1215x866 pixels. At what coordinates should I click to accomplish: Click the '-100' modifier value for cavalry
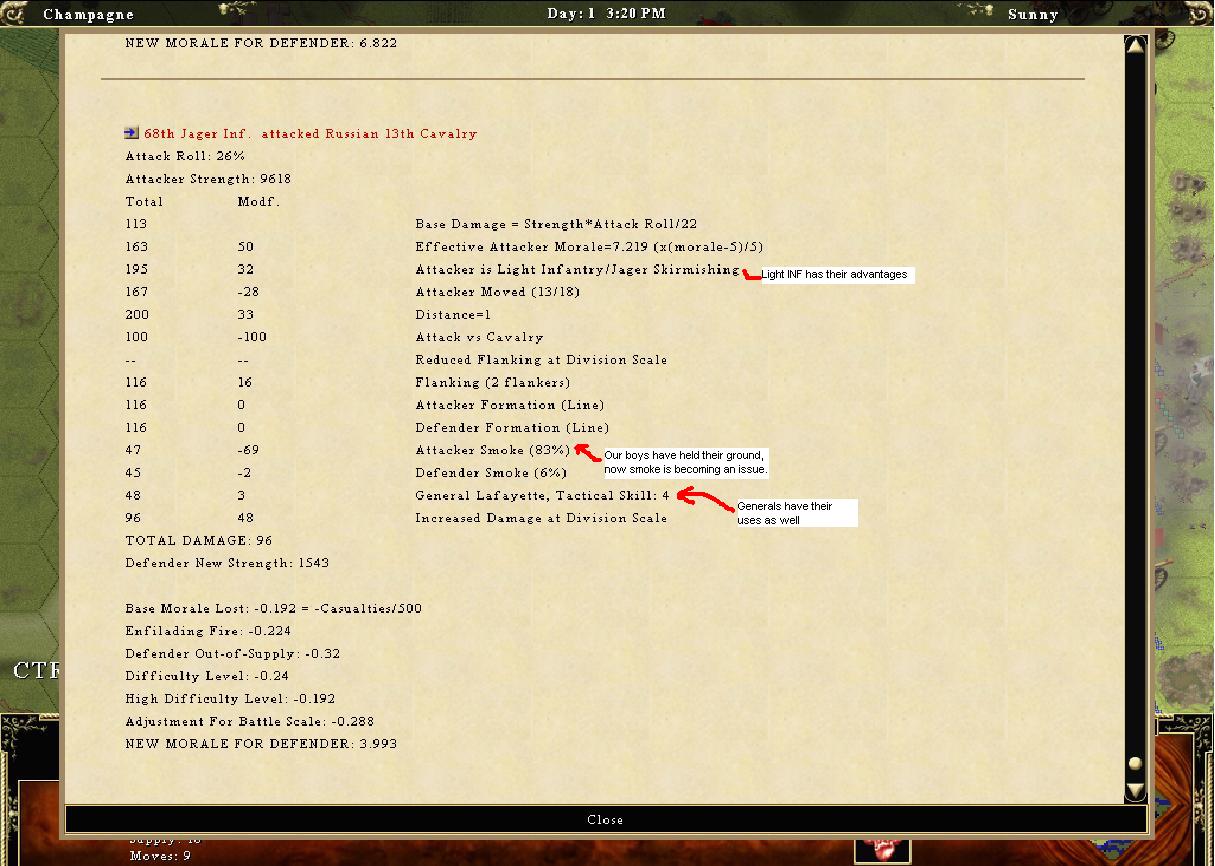(x=252, y=337)
